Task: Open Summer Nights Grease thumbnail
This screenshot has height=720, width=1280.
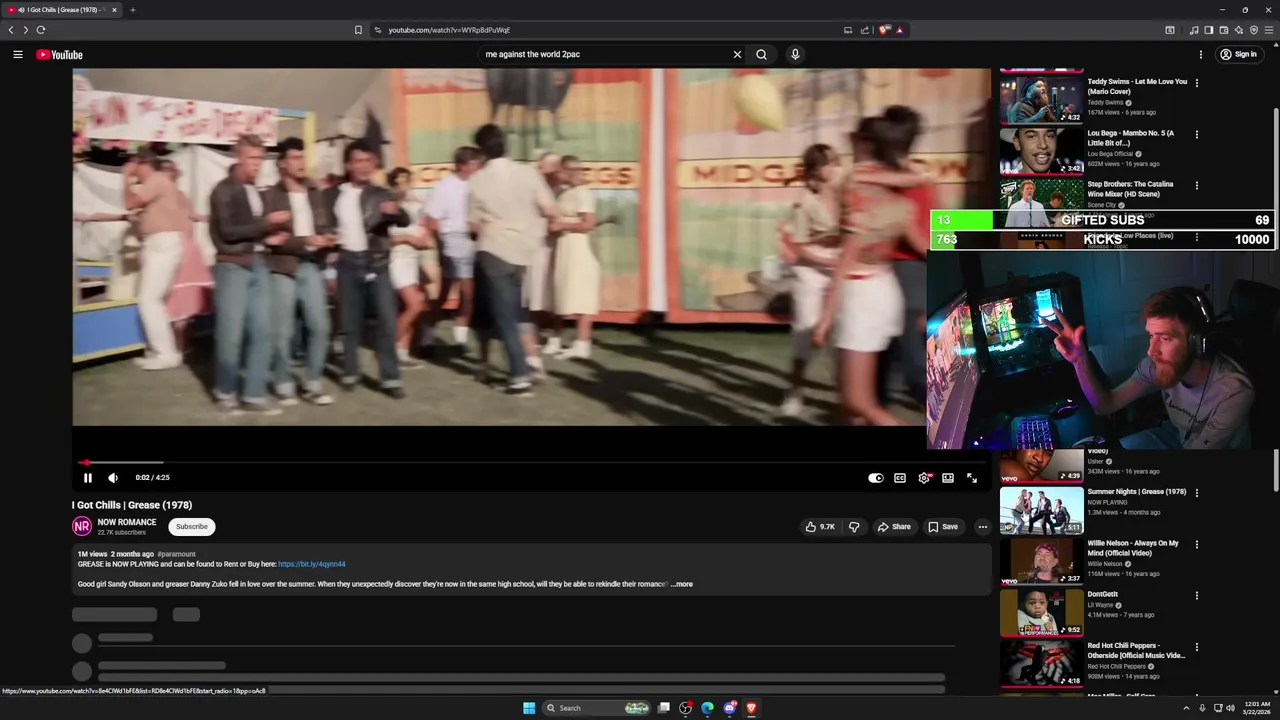Action: click(1041, 510)
